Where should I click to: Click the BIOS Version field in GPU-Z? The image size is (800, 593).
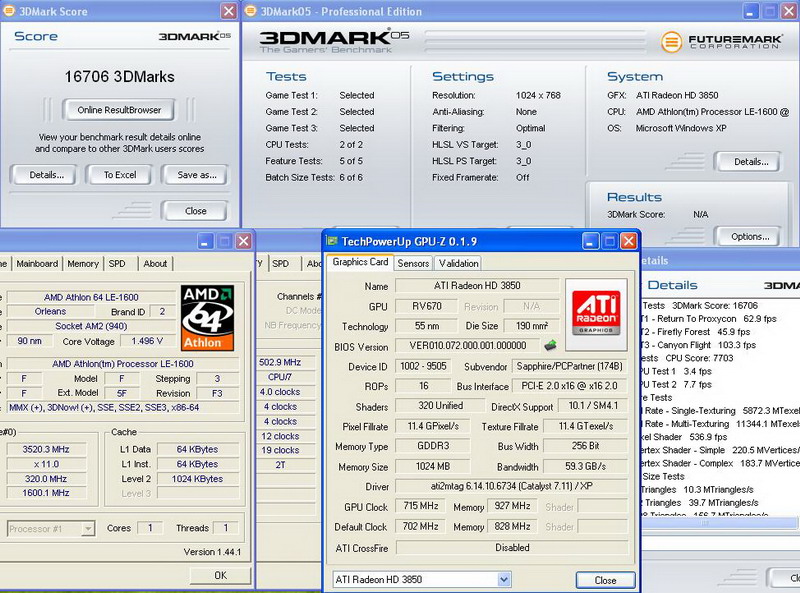[x=467, y=346]
